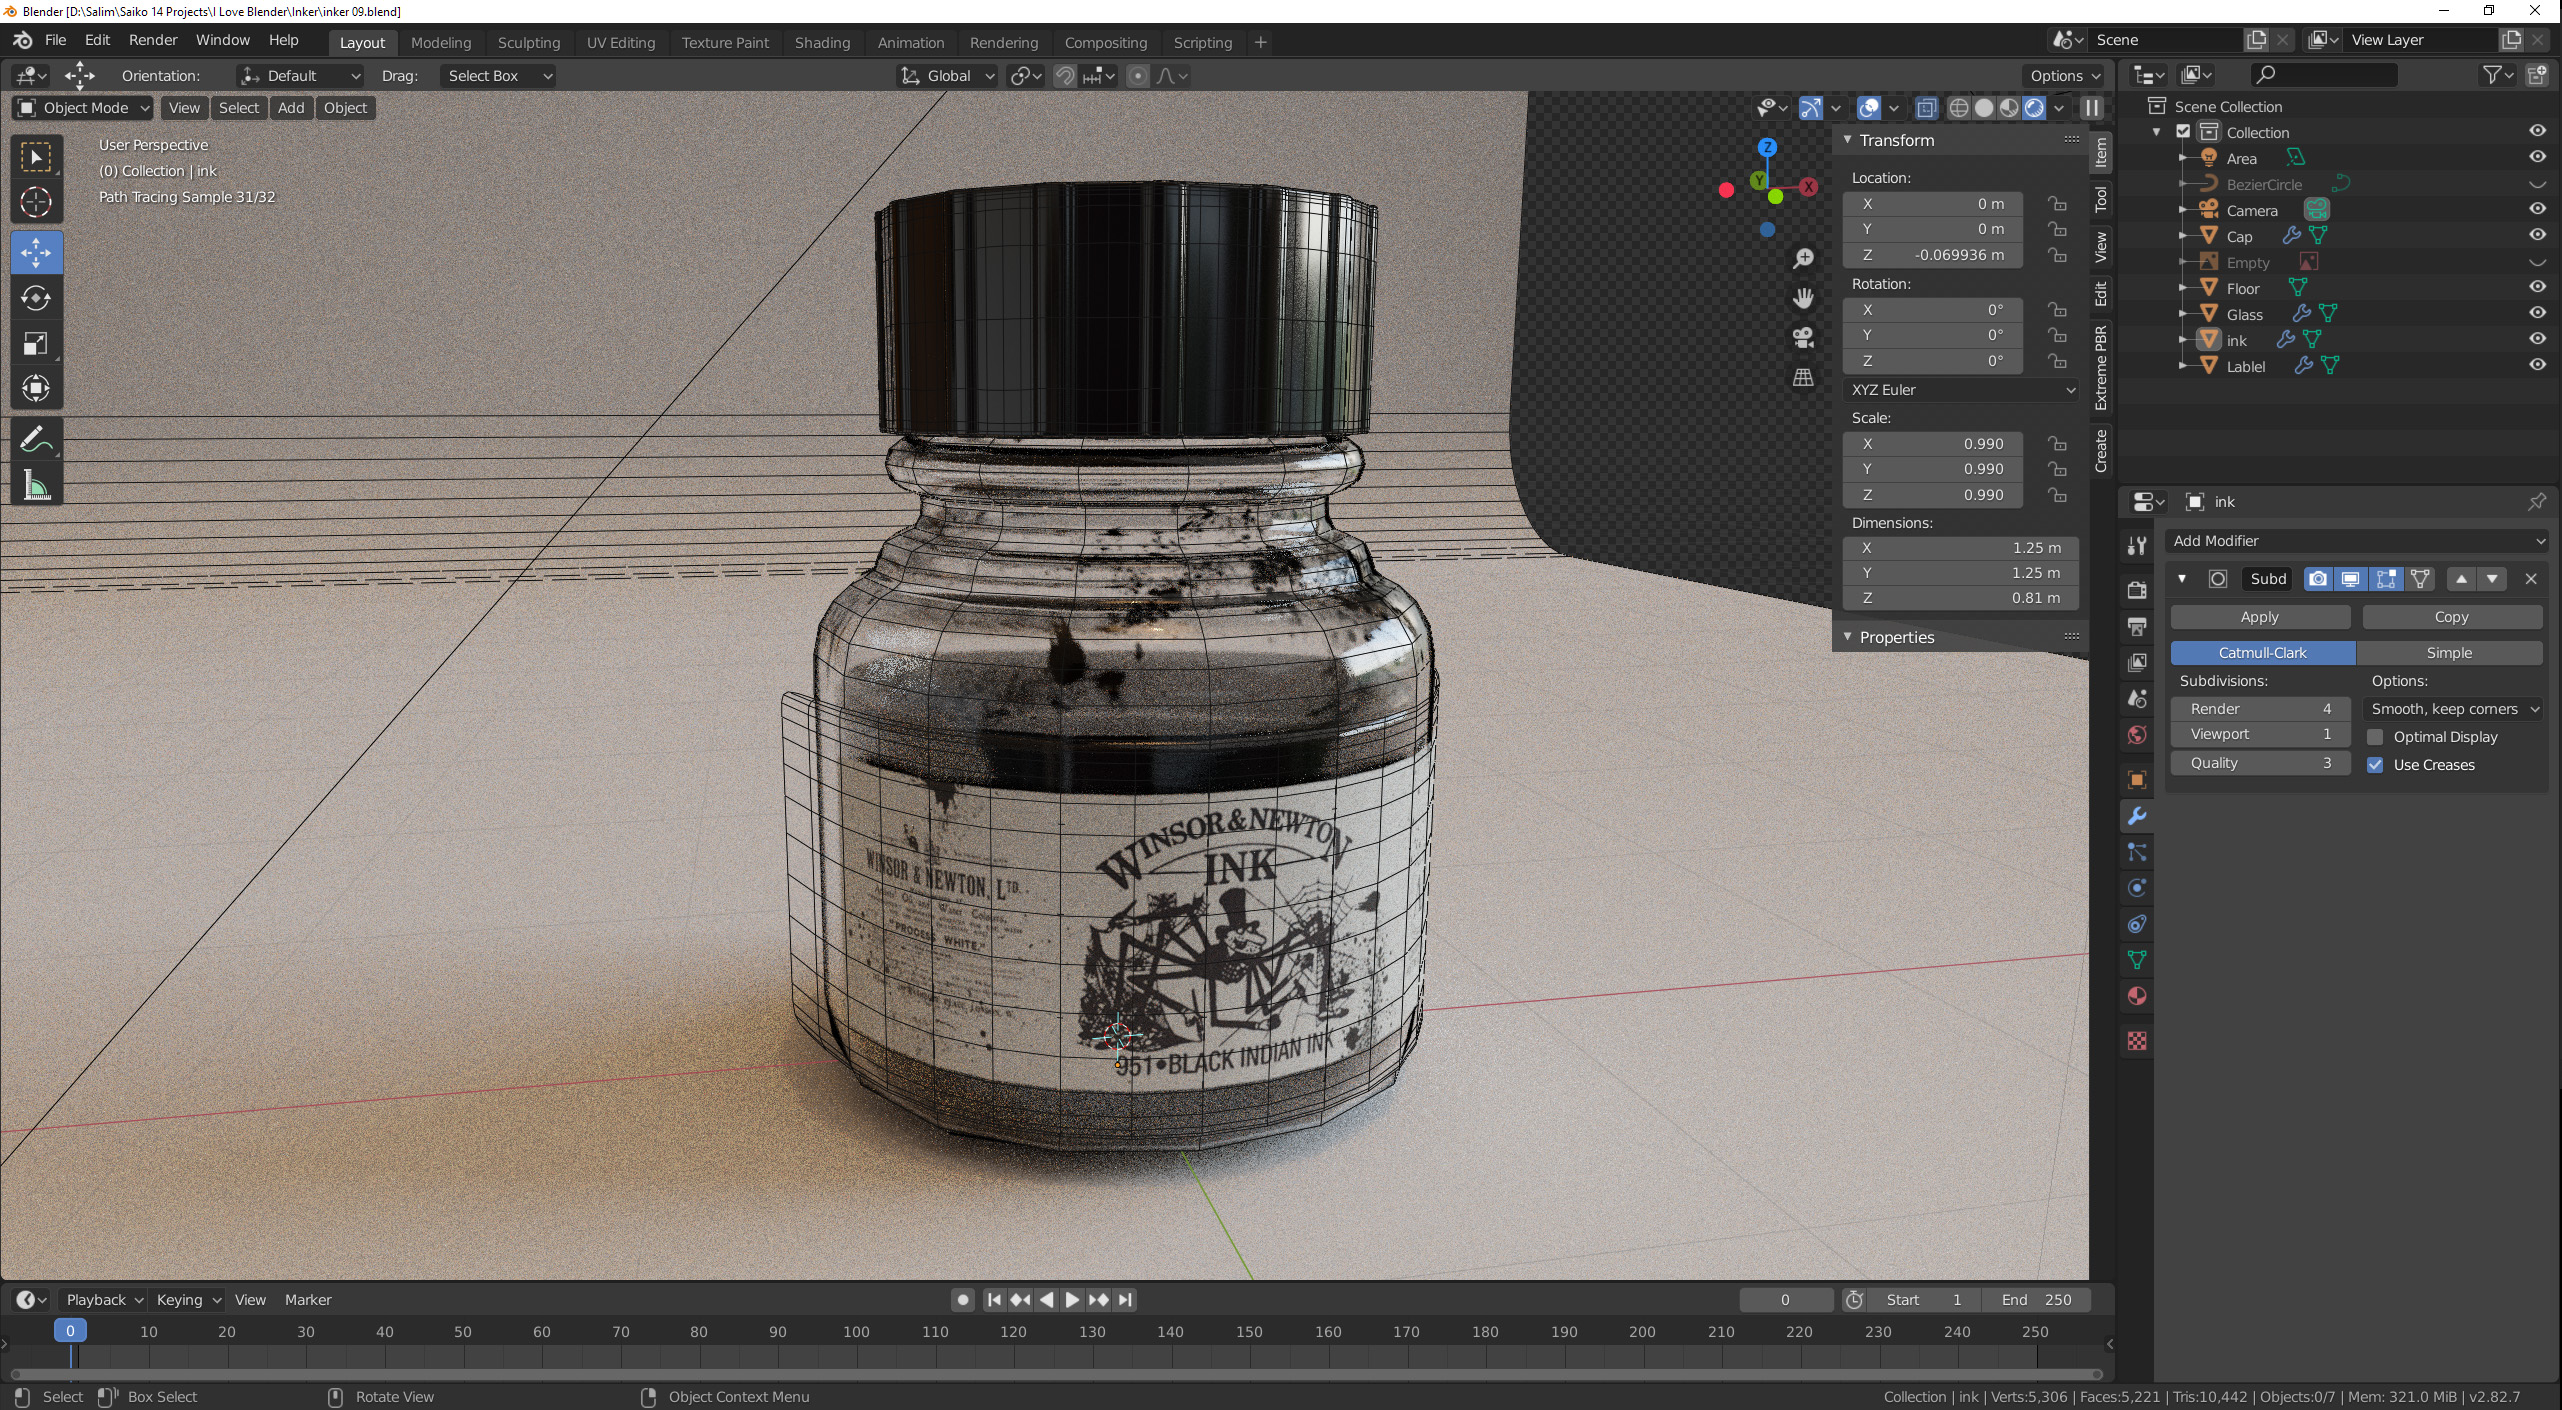This screenshot has height=1410, width=2562.
Task: Select the Rotate tool
Action: pyautogui.click(x=36, y=297)
